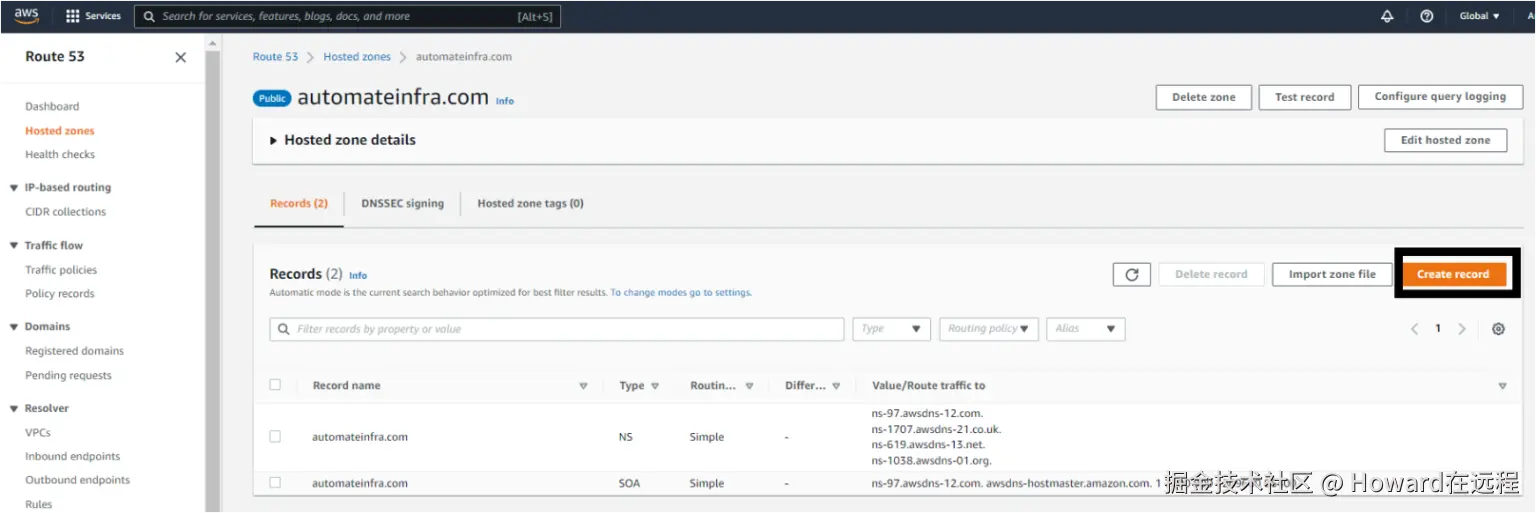Open the help question mark icon
The image size is (1536, 513).
pyautogui.click(x=1427, y=16)
